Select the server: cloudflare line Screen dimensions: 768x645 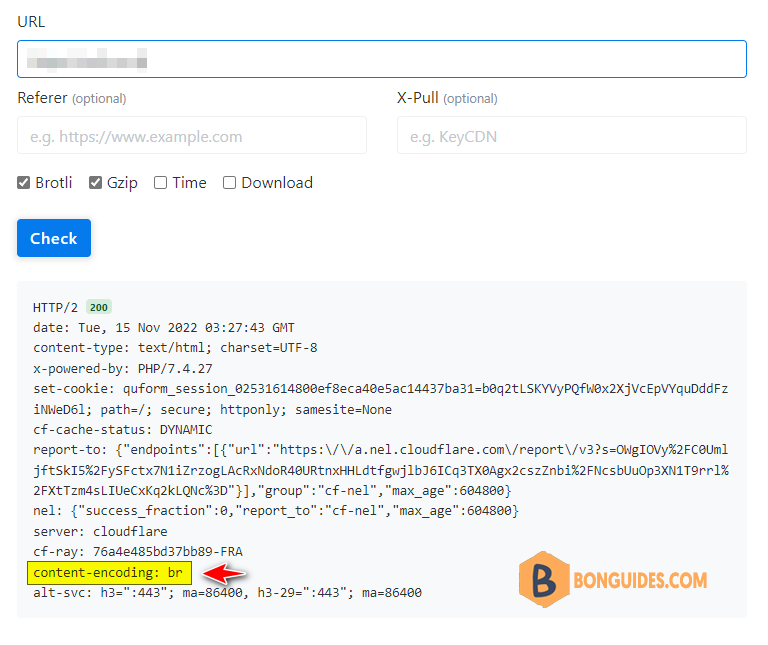[100, 531]
